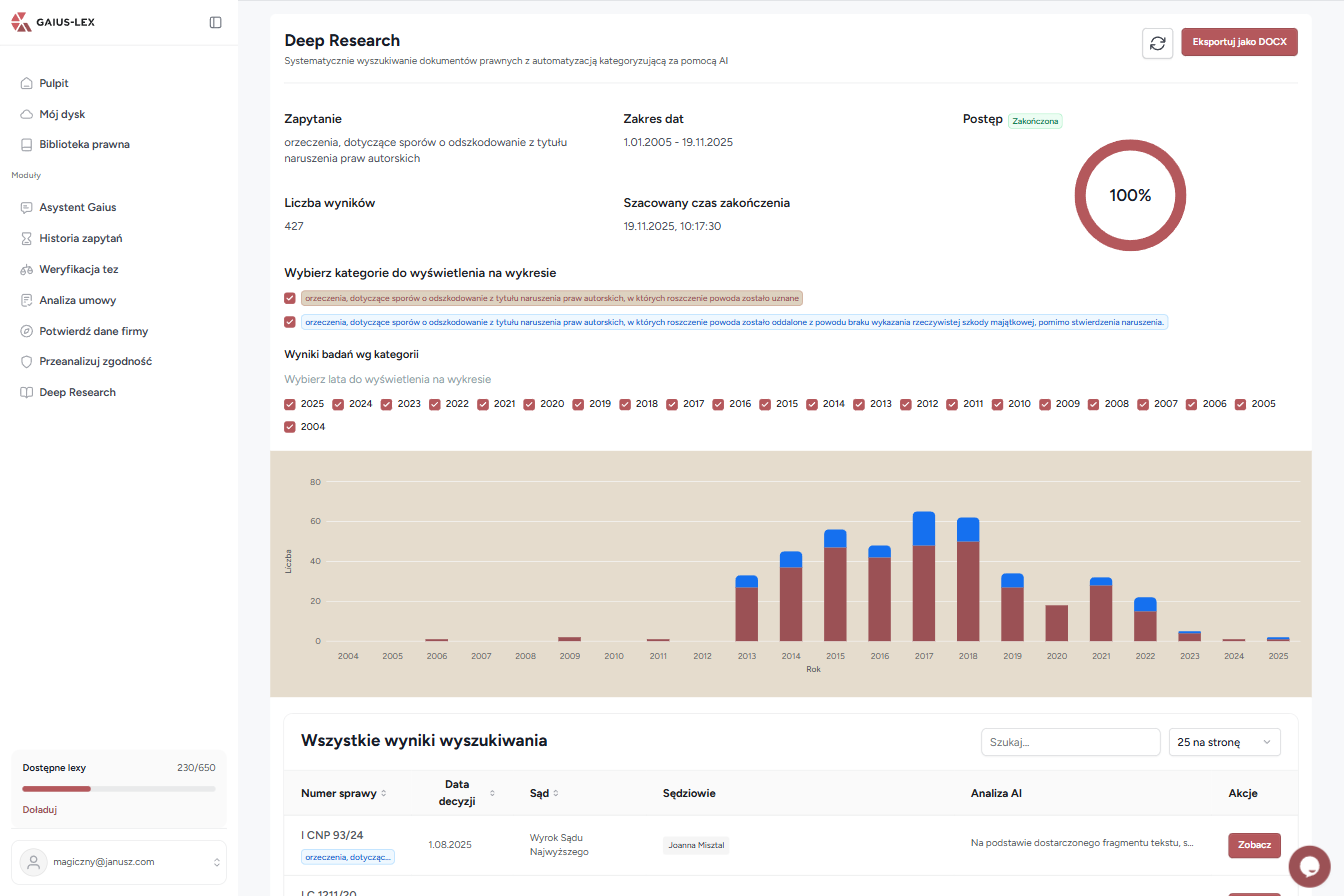This screenshot has height=896, width=1344.
Task: Click the GAIUS-LEX logo icon
Action: (x=21, y=22)
